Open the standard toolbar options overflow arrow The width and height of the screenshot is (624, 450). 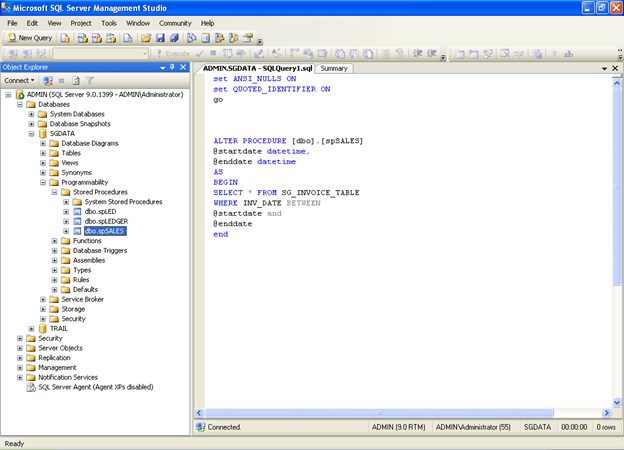coord(259,40)
